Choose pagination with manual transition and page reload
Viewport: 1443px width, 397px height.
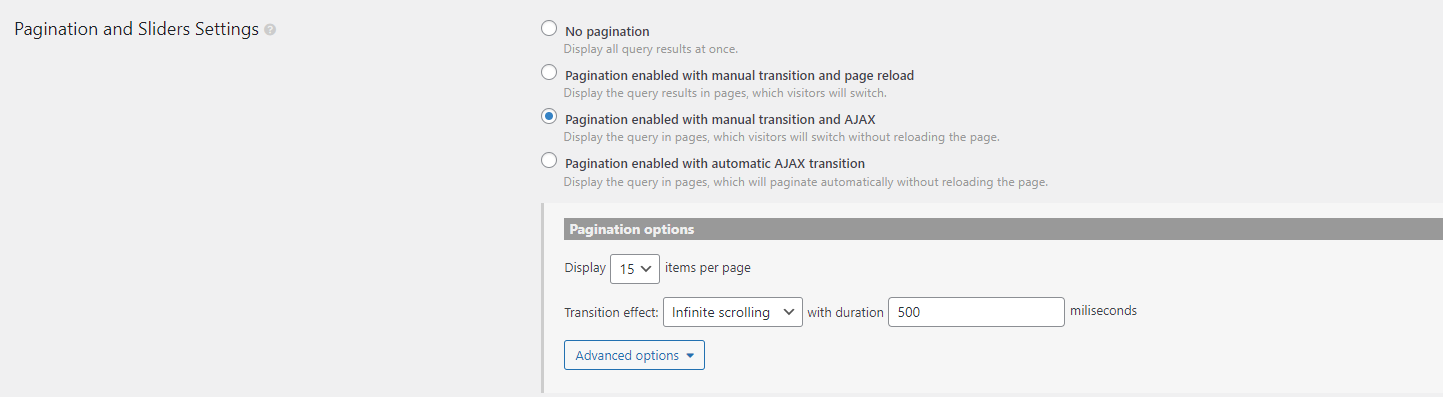click(549, 73)
